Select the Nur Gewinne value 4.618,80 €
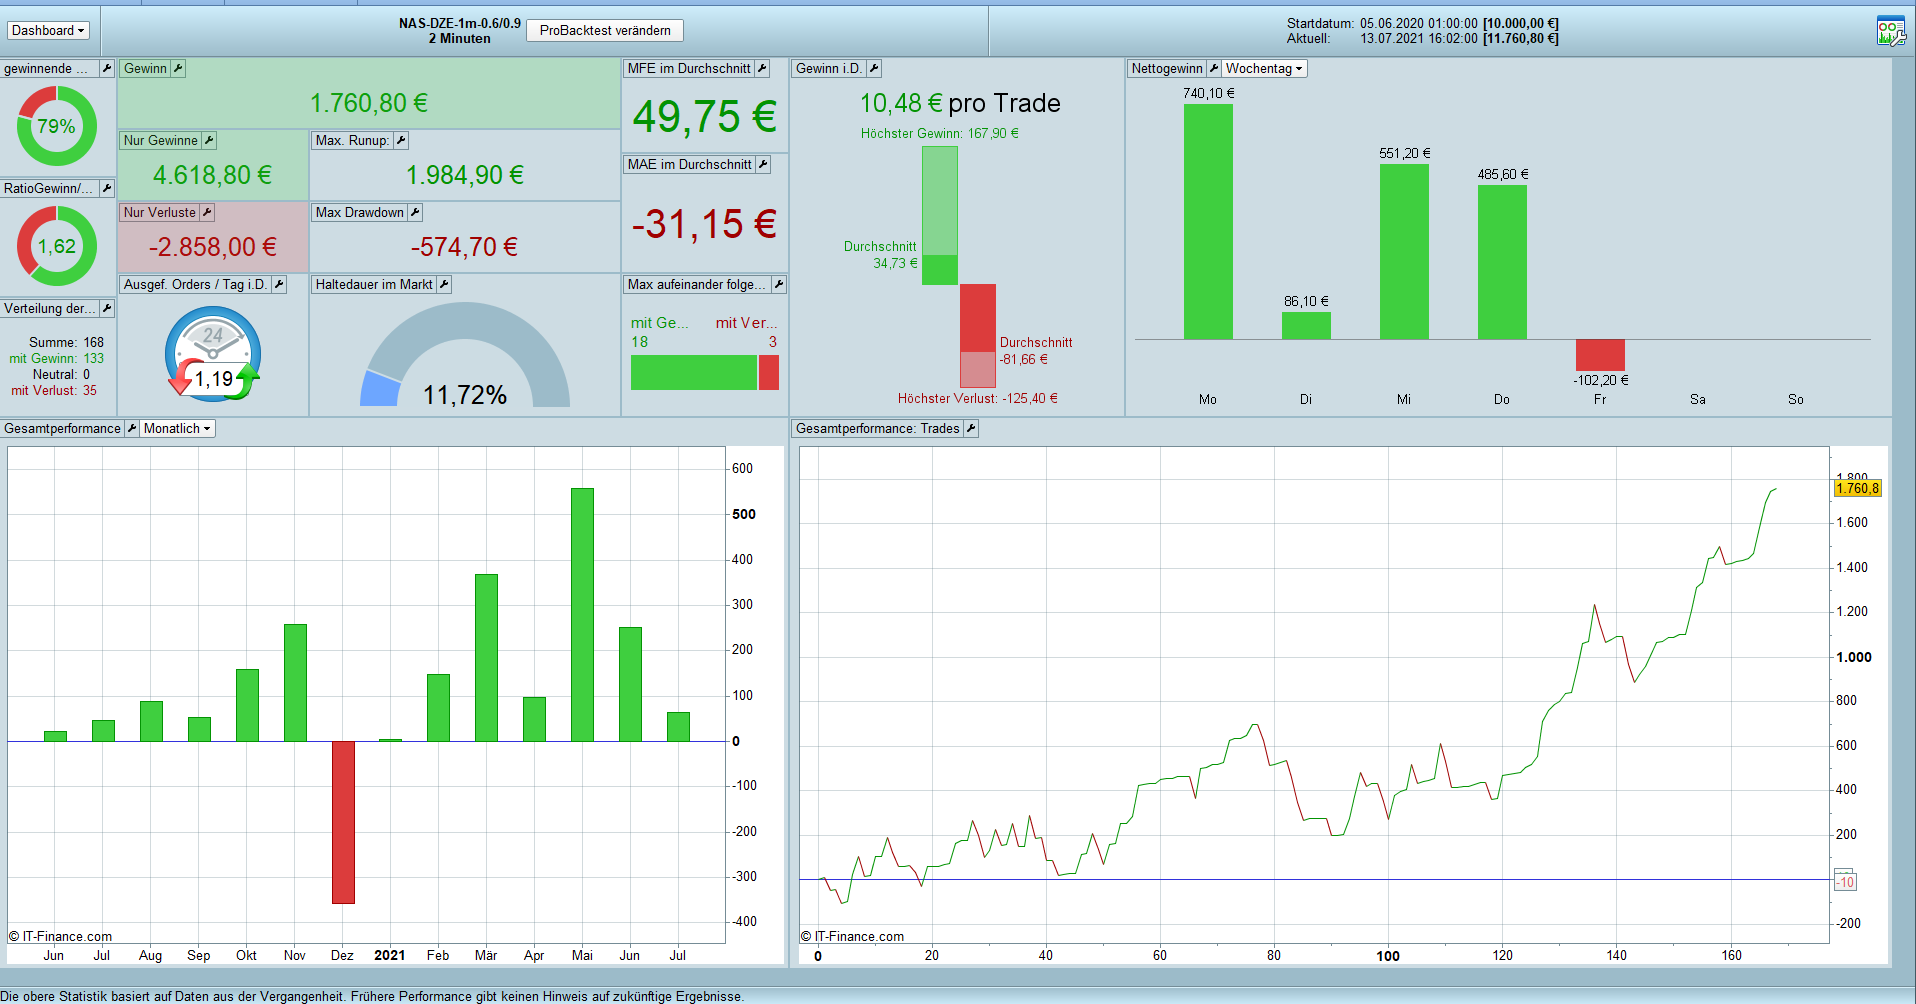 [212, 175]
